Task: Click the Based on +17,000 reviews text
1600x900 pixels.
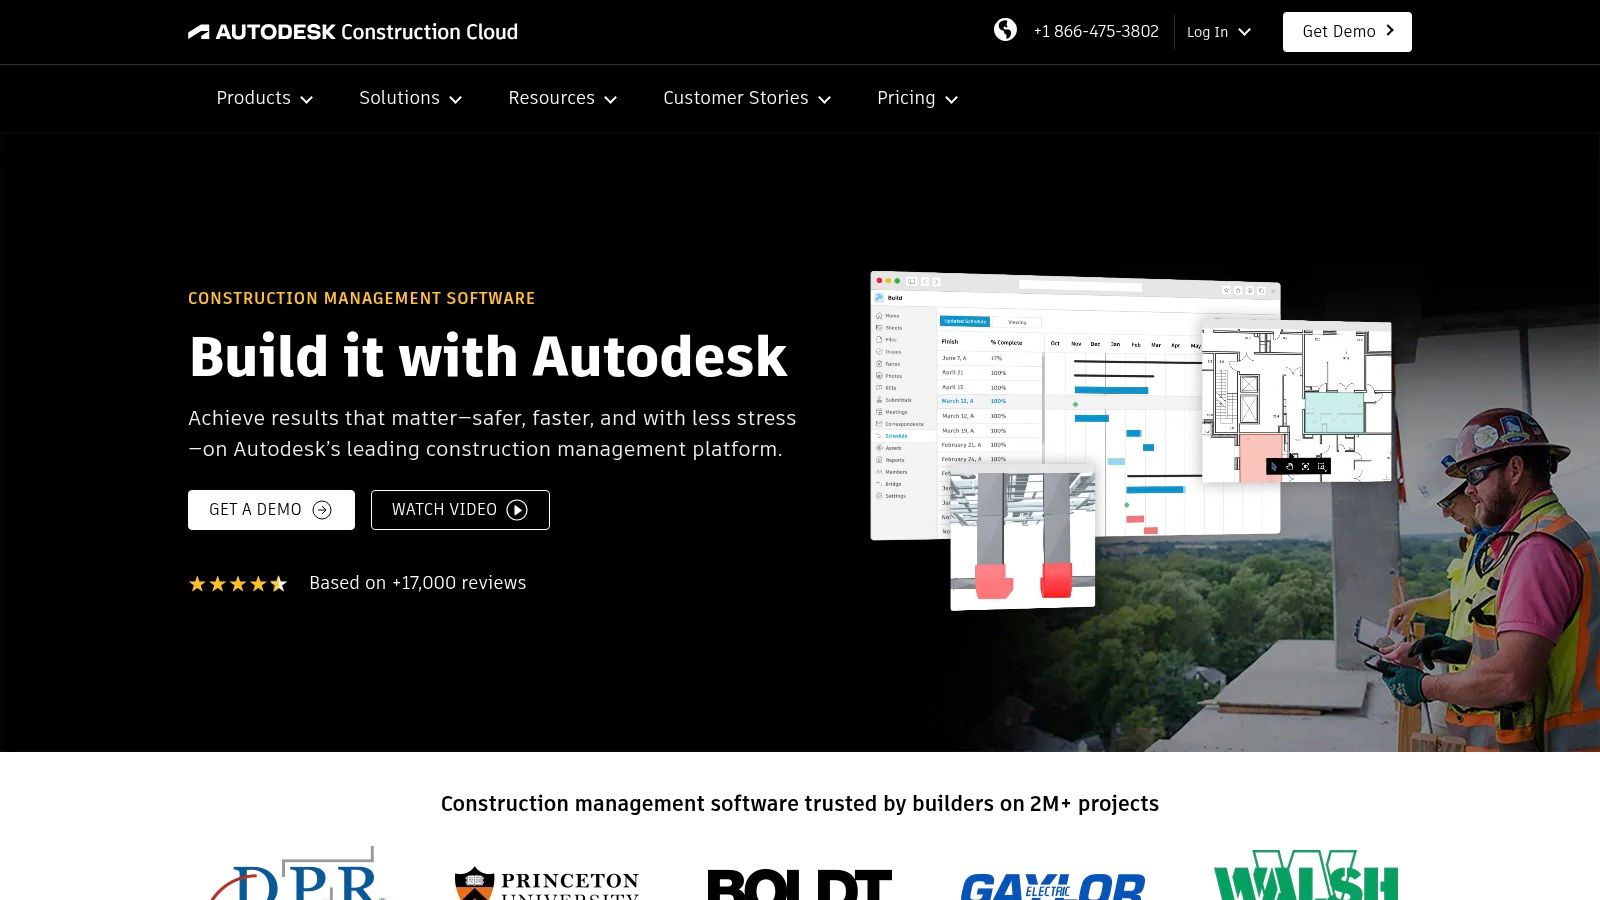Action: (x=418, y=583)
